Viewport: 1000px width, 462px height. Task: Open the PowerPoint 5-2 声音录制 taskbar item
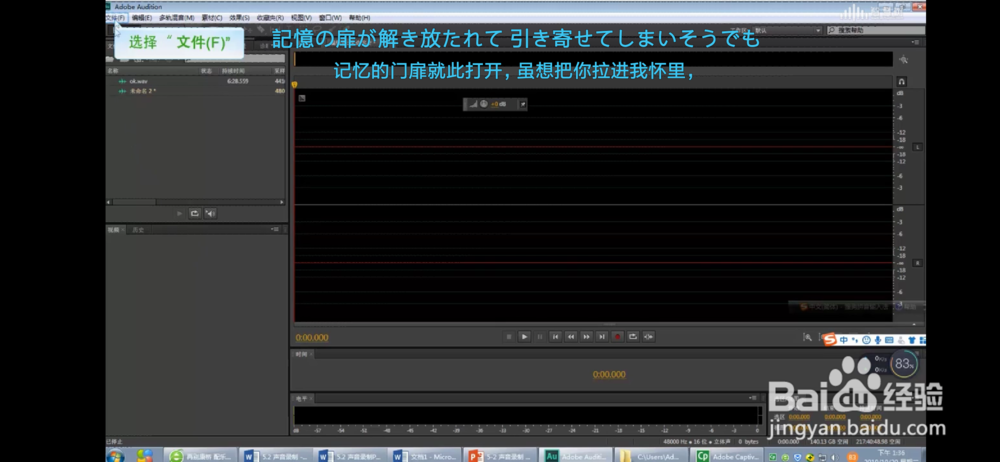tap(499, 456)
